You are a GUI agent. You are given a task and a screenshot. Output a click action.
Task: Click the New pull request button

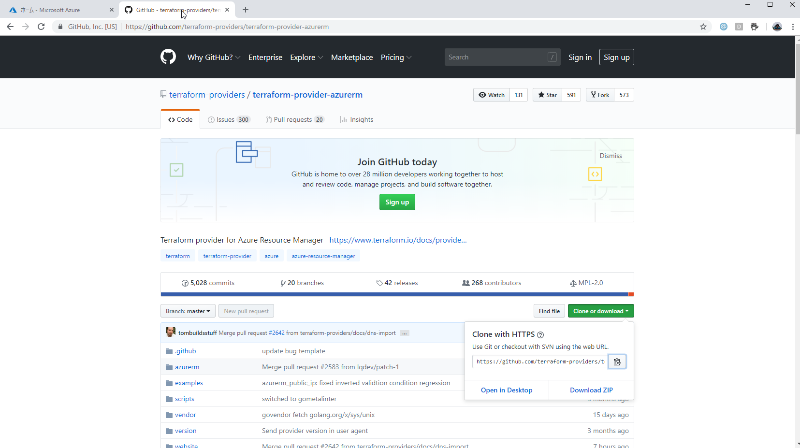(246, 311)
